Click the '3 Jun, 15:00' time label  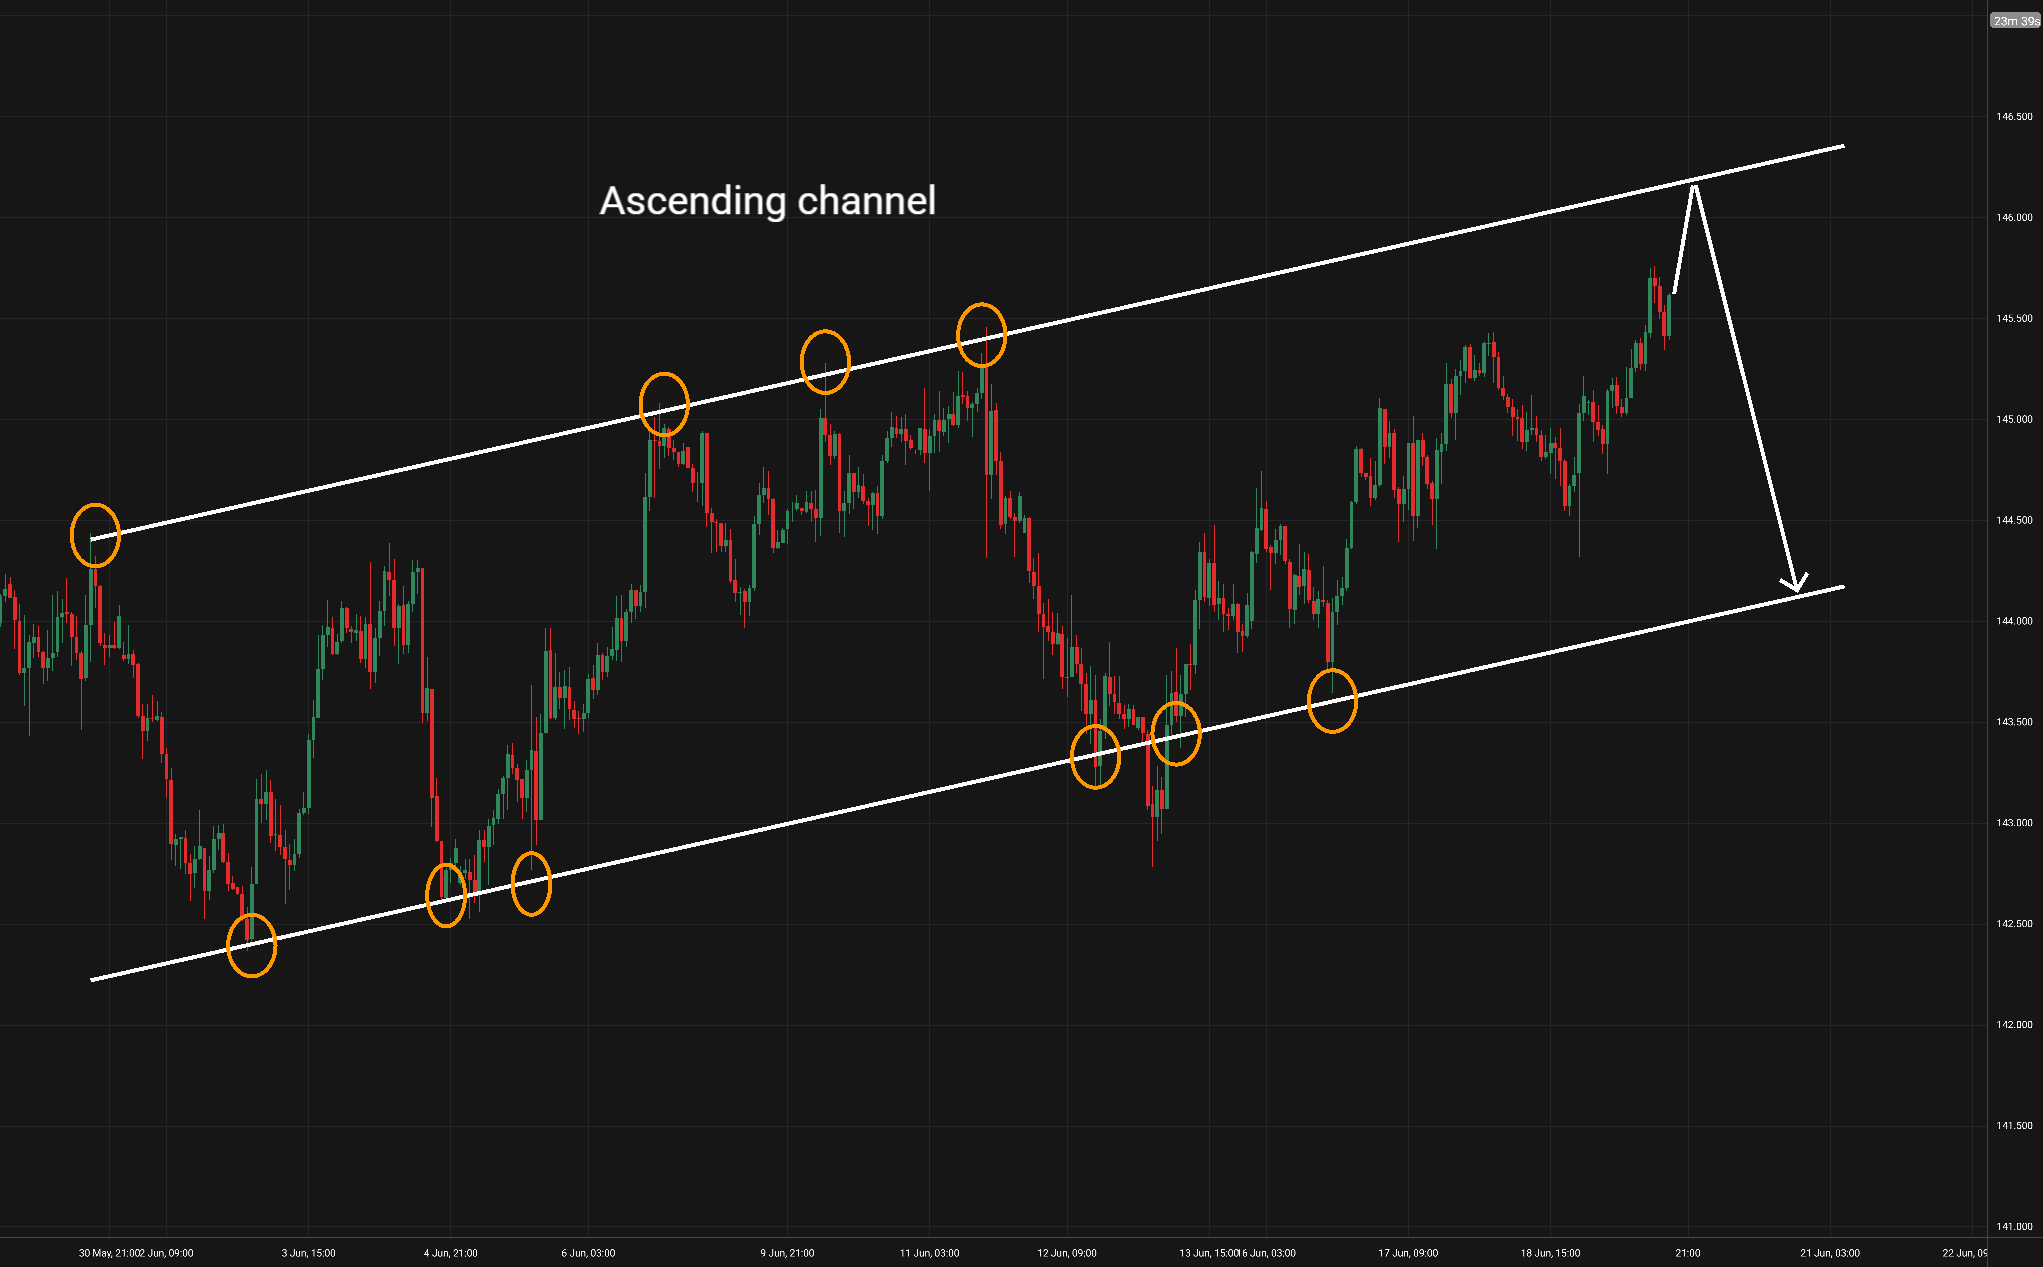click(x=308, y=1253)
